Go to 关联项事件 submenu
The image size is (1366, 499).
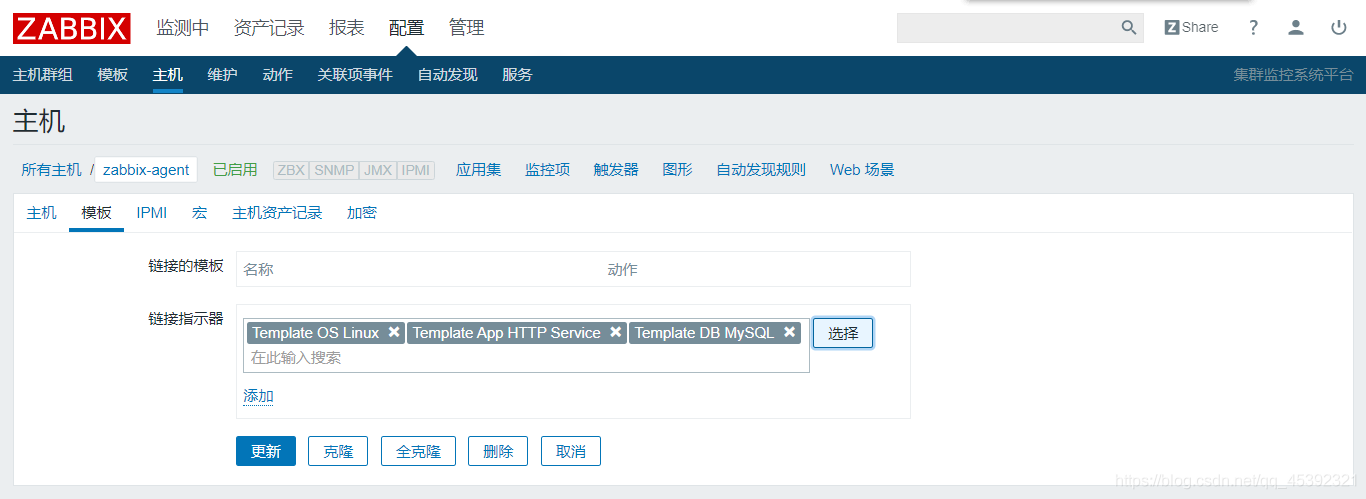[355, 75]
